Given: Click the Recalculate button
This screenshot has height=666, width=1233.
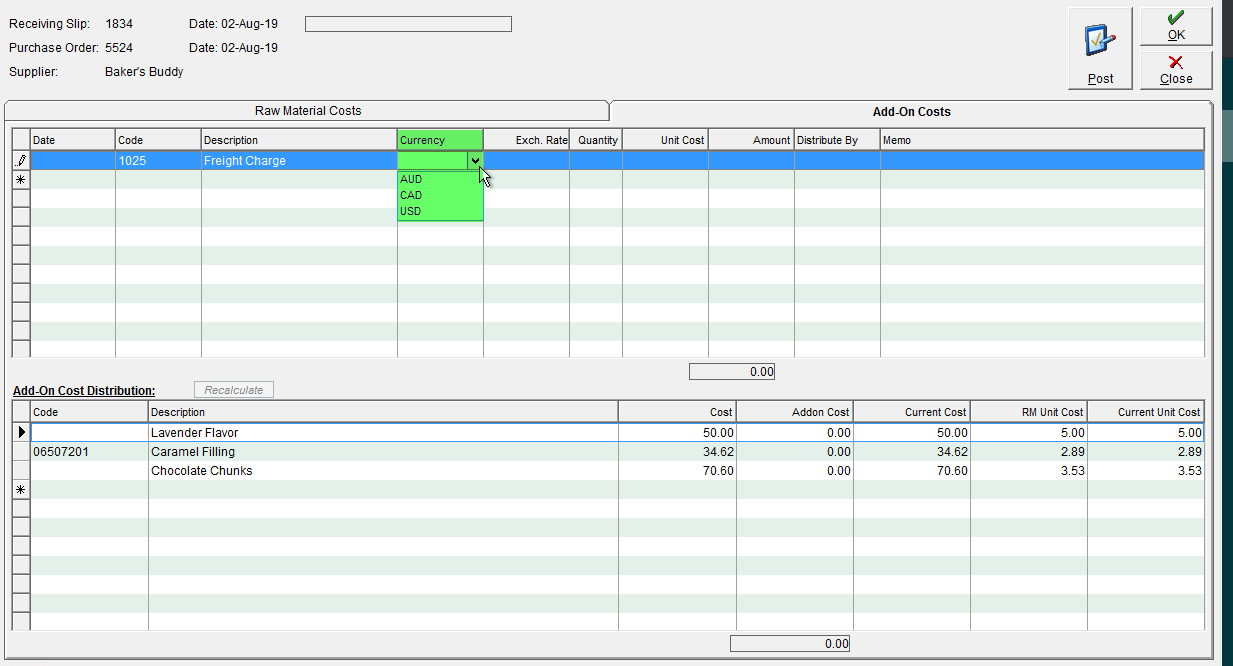Looking at the screenshot, I should pos(233,390).
